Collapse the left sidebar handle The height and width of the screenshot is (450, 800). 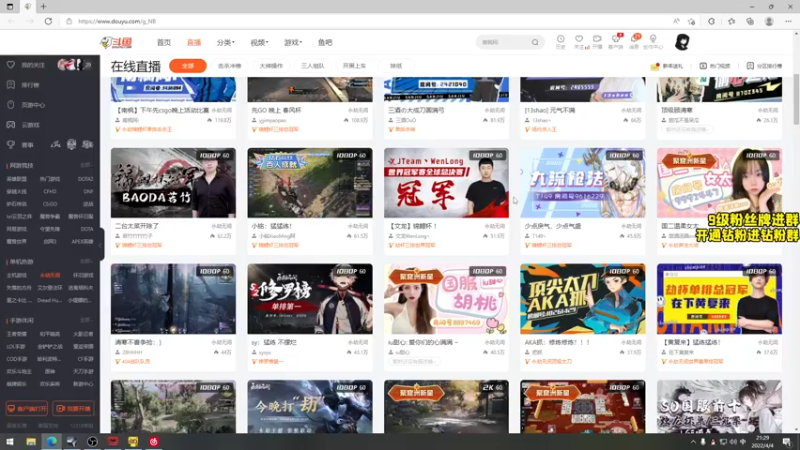point(101,245)
